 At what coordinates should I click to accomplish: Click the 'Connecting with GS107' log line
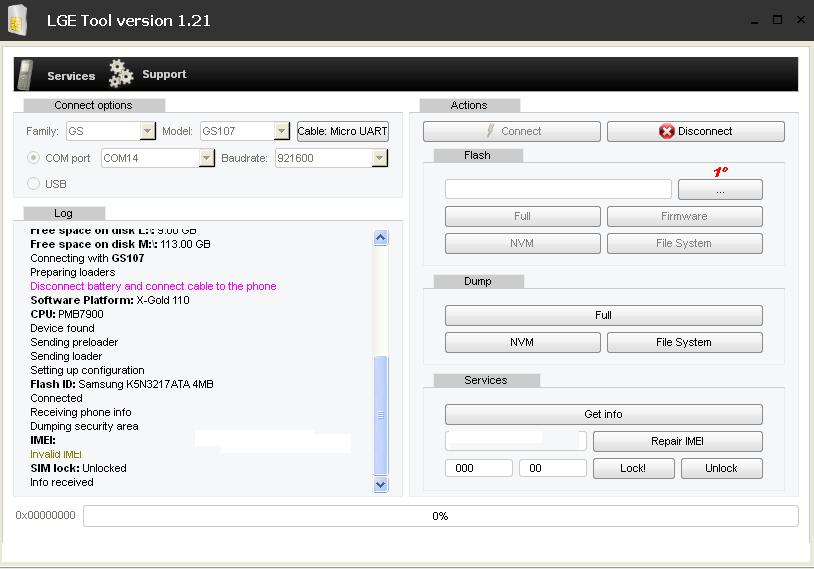pos(87,258)
